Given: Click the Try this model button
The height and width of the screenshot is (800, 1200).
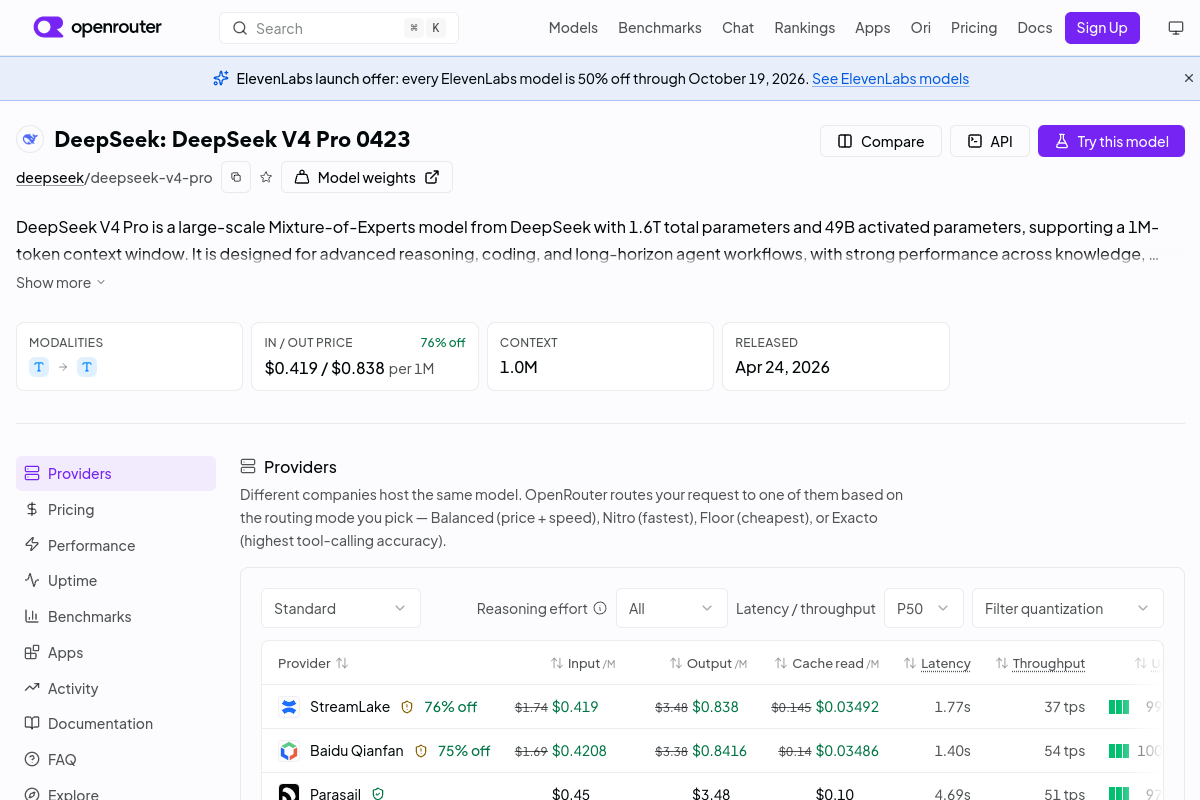Looking at the screenshot, I should 1111,141.
